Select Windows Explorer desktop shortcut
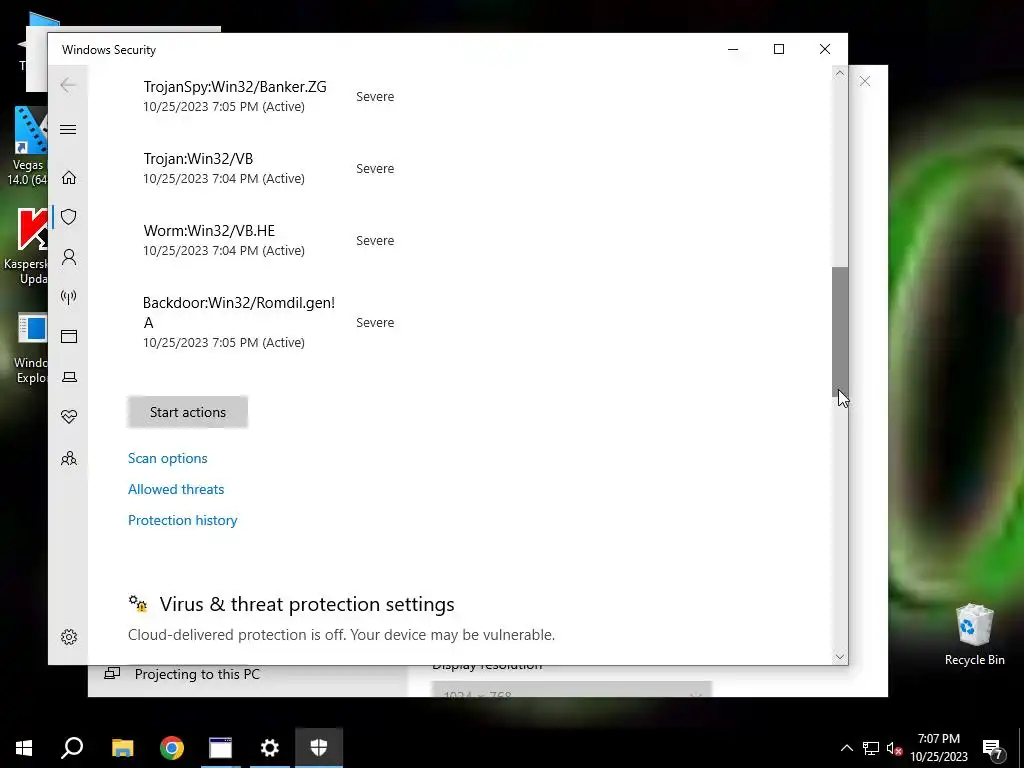1024x768 pixels. tap(29, 347)
